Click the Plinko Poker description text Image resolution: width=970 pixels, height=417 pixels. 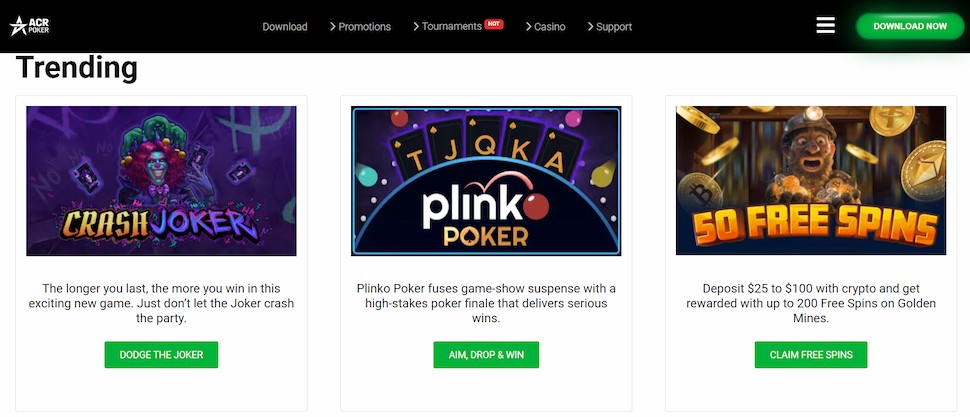[x=486, y=303]
